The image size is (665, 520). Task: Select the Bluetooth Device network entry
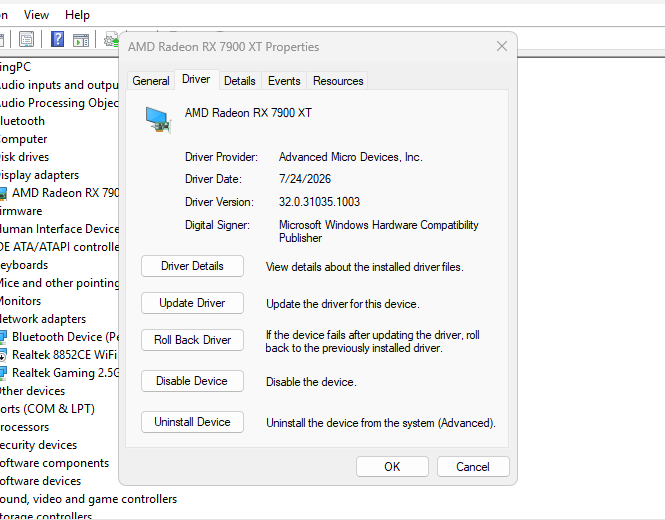tap(65, 337)
